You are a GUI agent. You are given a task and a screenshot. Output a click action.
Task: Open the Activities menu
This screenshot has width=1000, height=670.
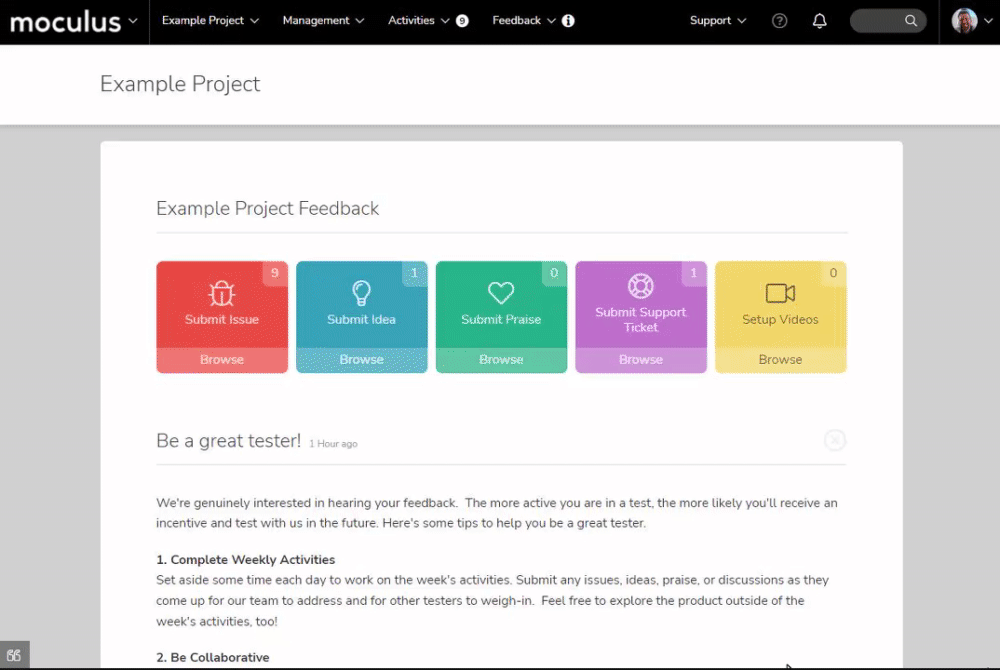(x=418, y=21)
